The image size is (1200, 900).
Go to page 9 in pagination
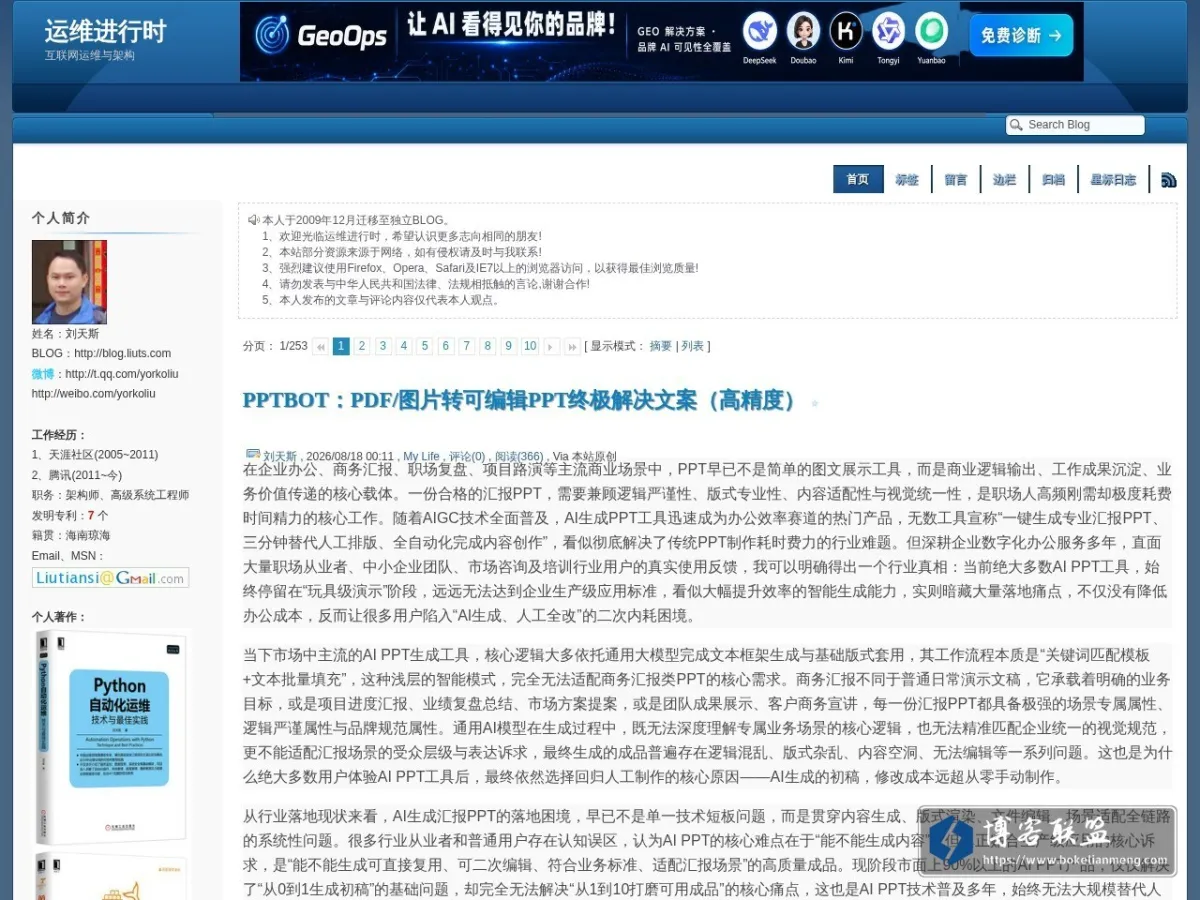click(509, 347)
